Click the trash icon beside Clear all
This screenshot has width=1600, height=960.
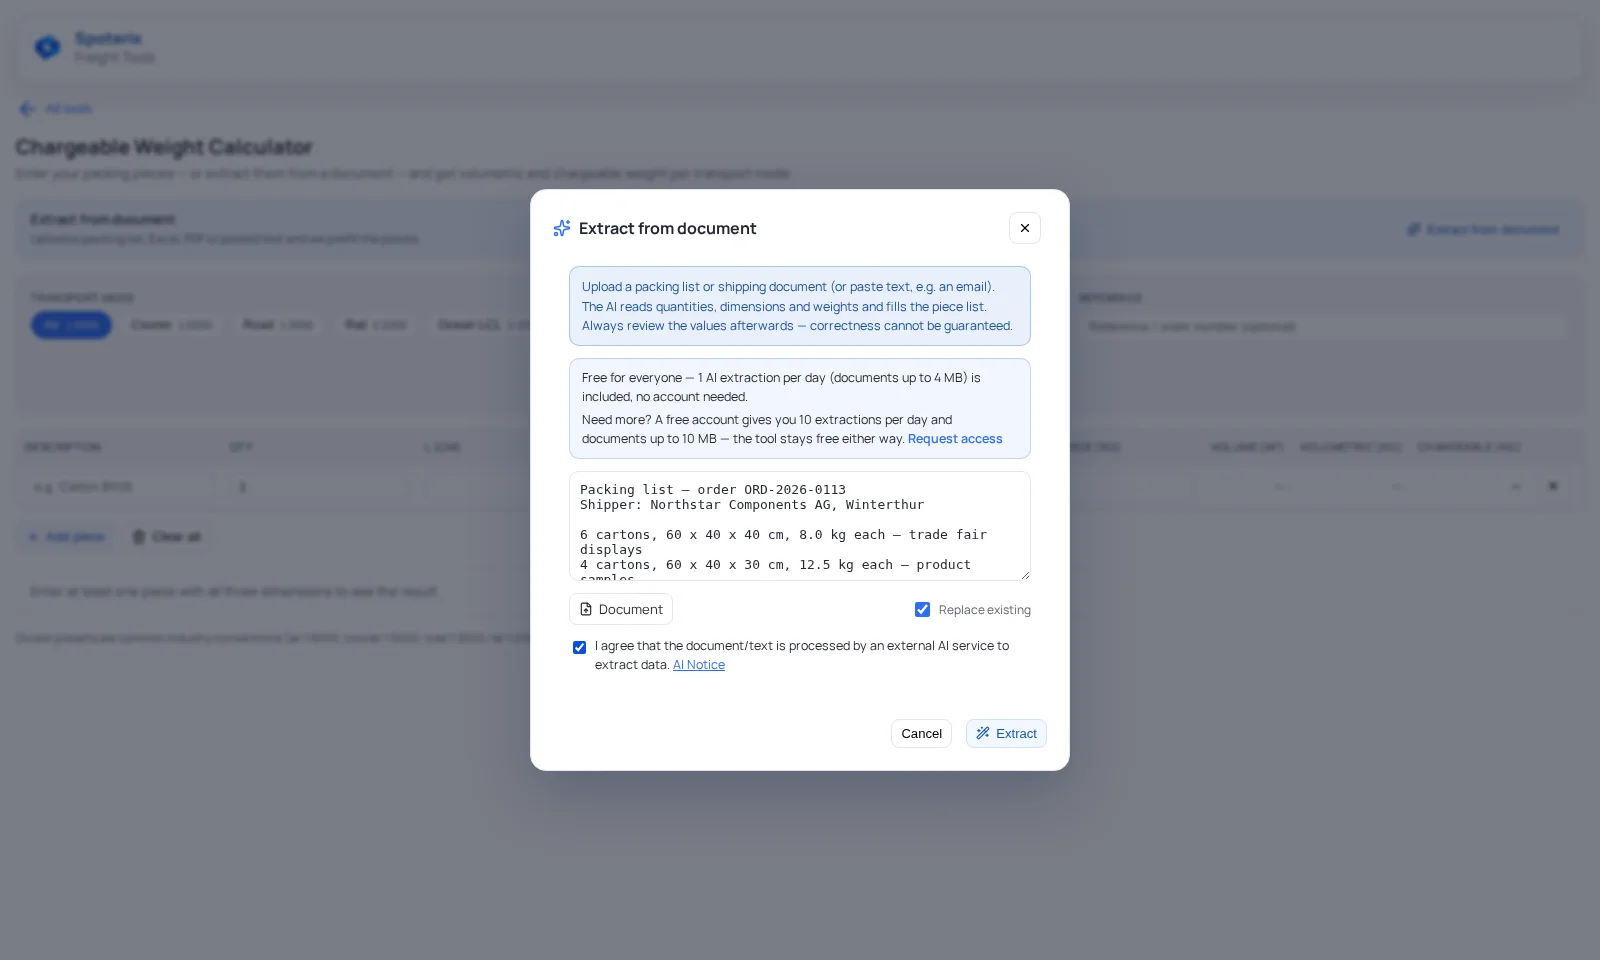tap(139, 537)
